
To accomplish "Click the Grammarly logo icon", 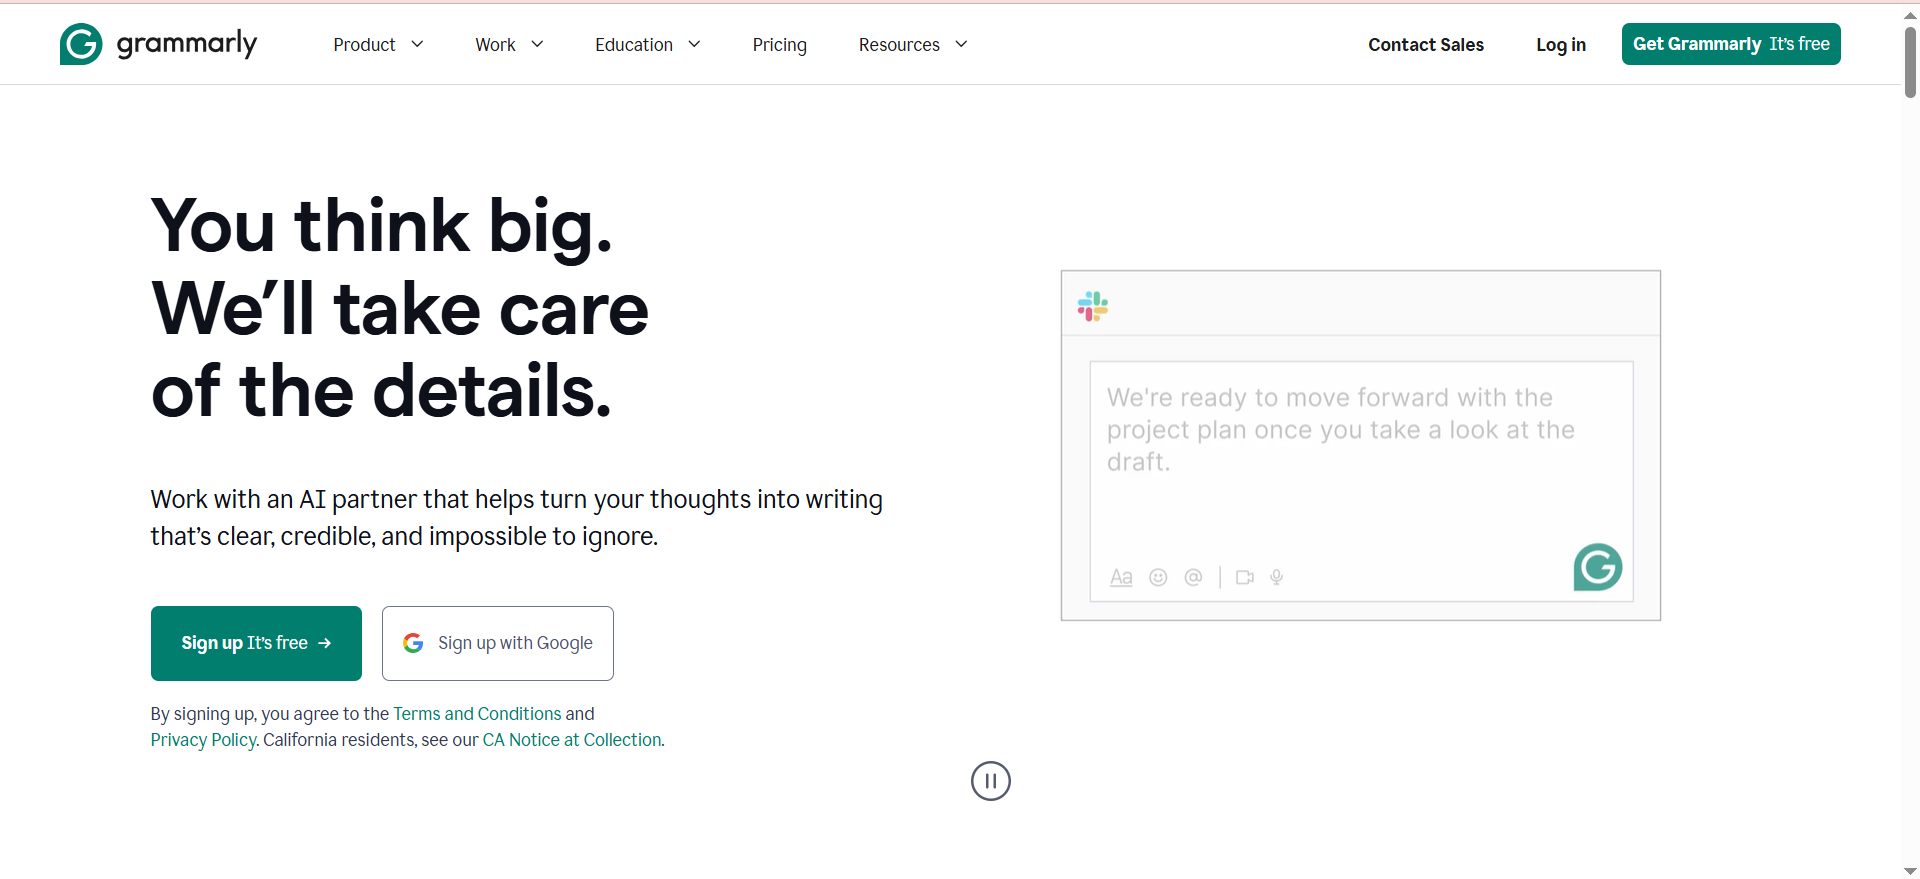I will point(81,44).
